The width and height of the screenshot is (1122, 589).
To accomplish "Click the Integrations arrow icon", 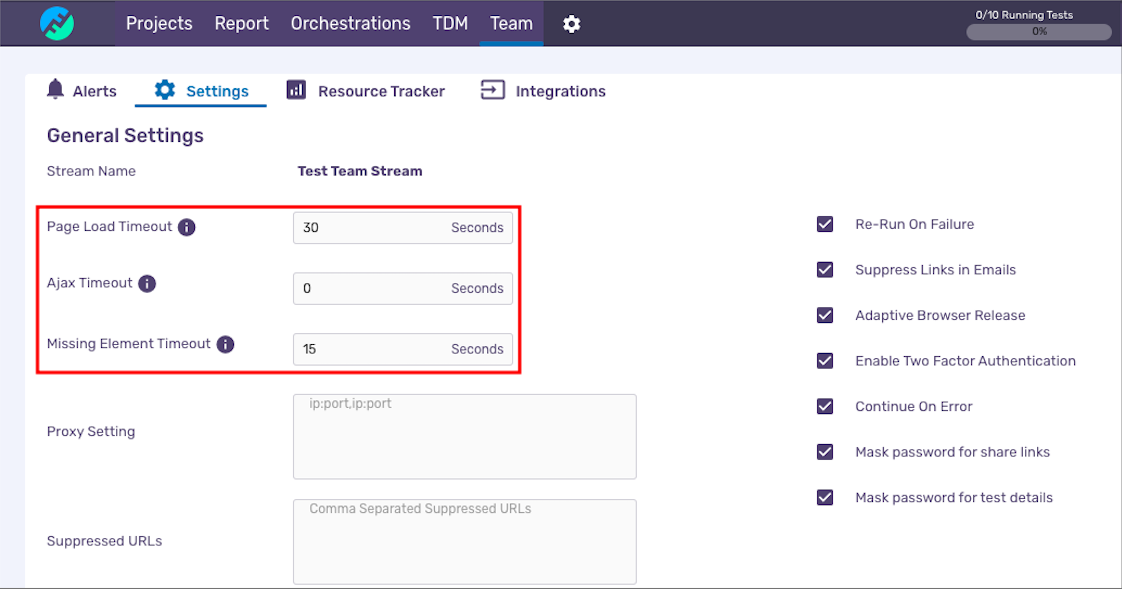I will 492,90.
